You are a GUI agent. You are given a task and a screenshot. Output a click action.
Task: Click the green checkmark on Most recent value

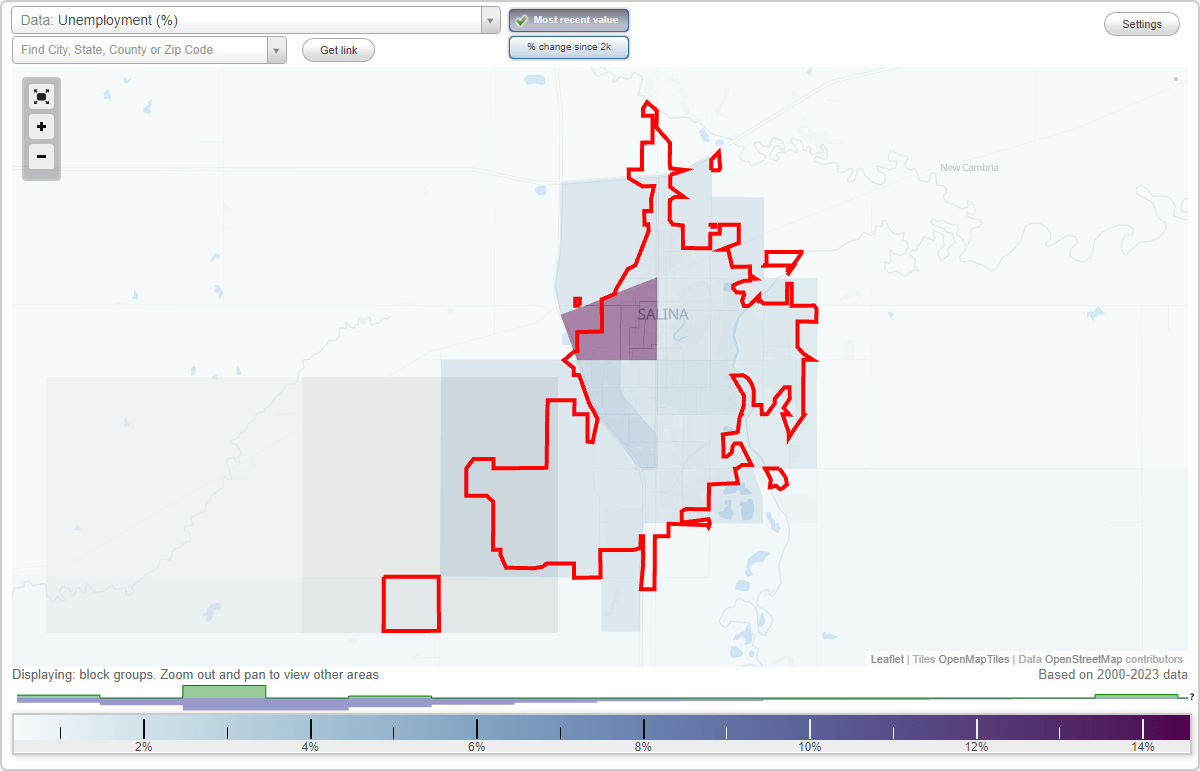click(x=520, y=20)
